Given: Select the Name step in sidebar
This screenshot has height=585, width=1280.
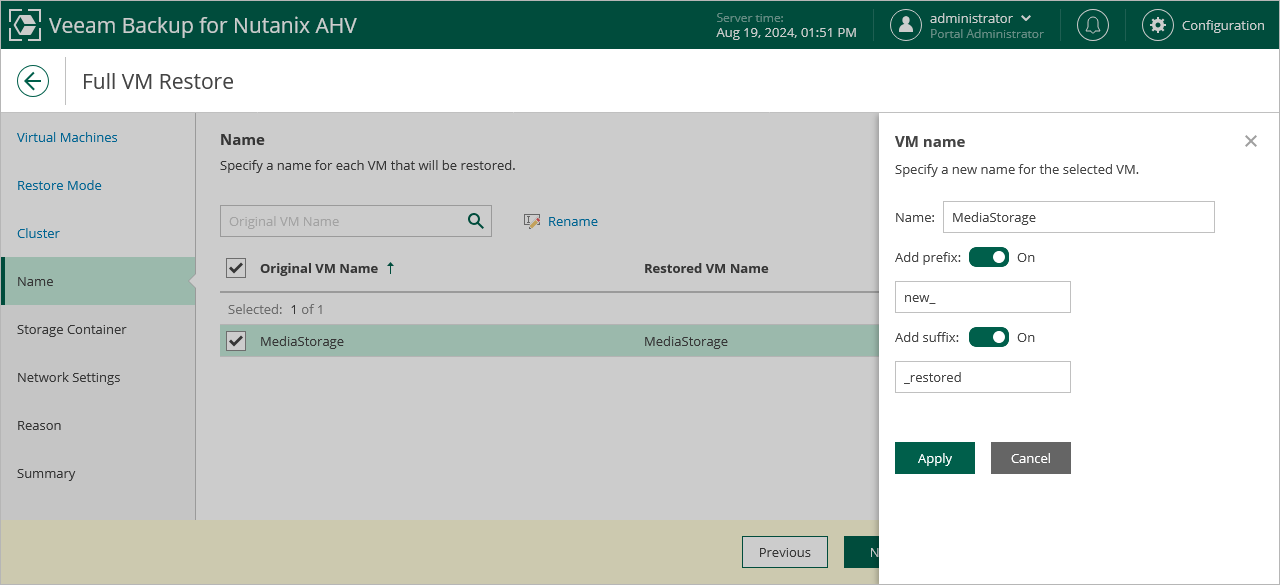Looking at the screenshot, I should tap(98, 281).
